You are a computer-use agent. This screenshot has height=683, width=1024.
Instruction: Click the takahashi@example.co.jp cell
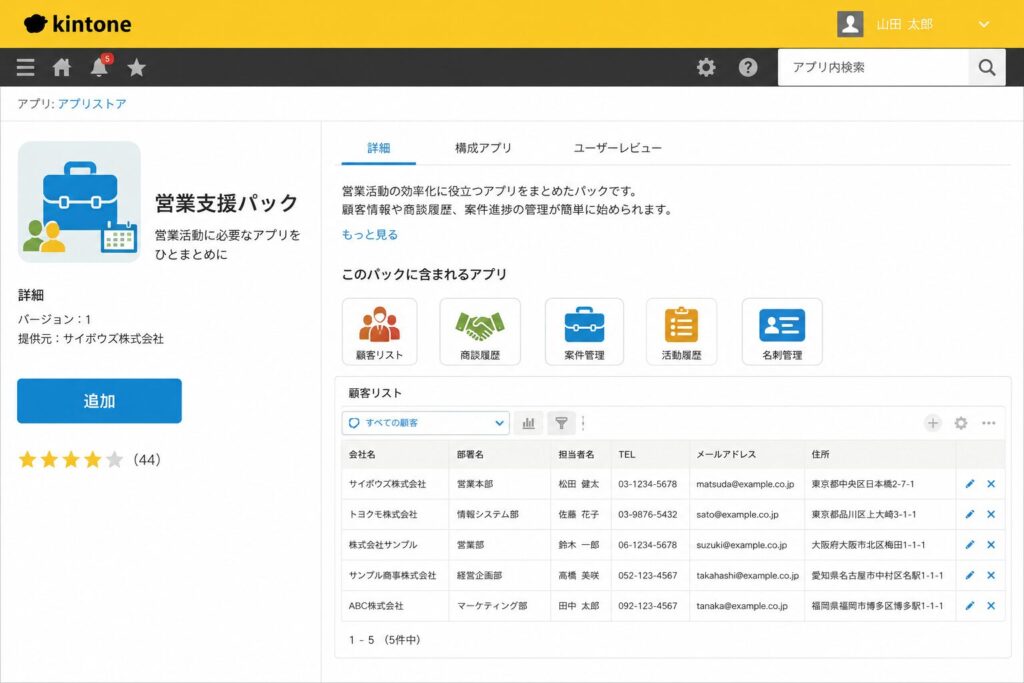[x=747, y=575]
